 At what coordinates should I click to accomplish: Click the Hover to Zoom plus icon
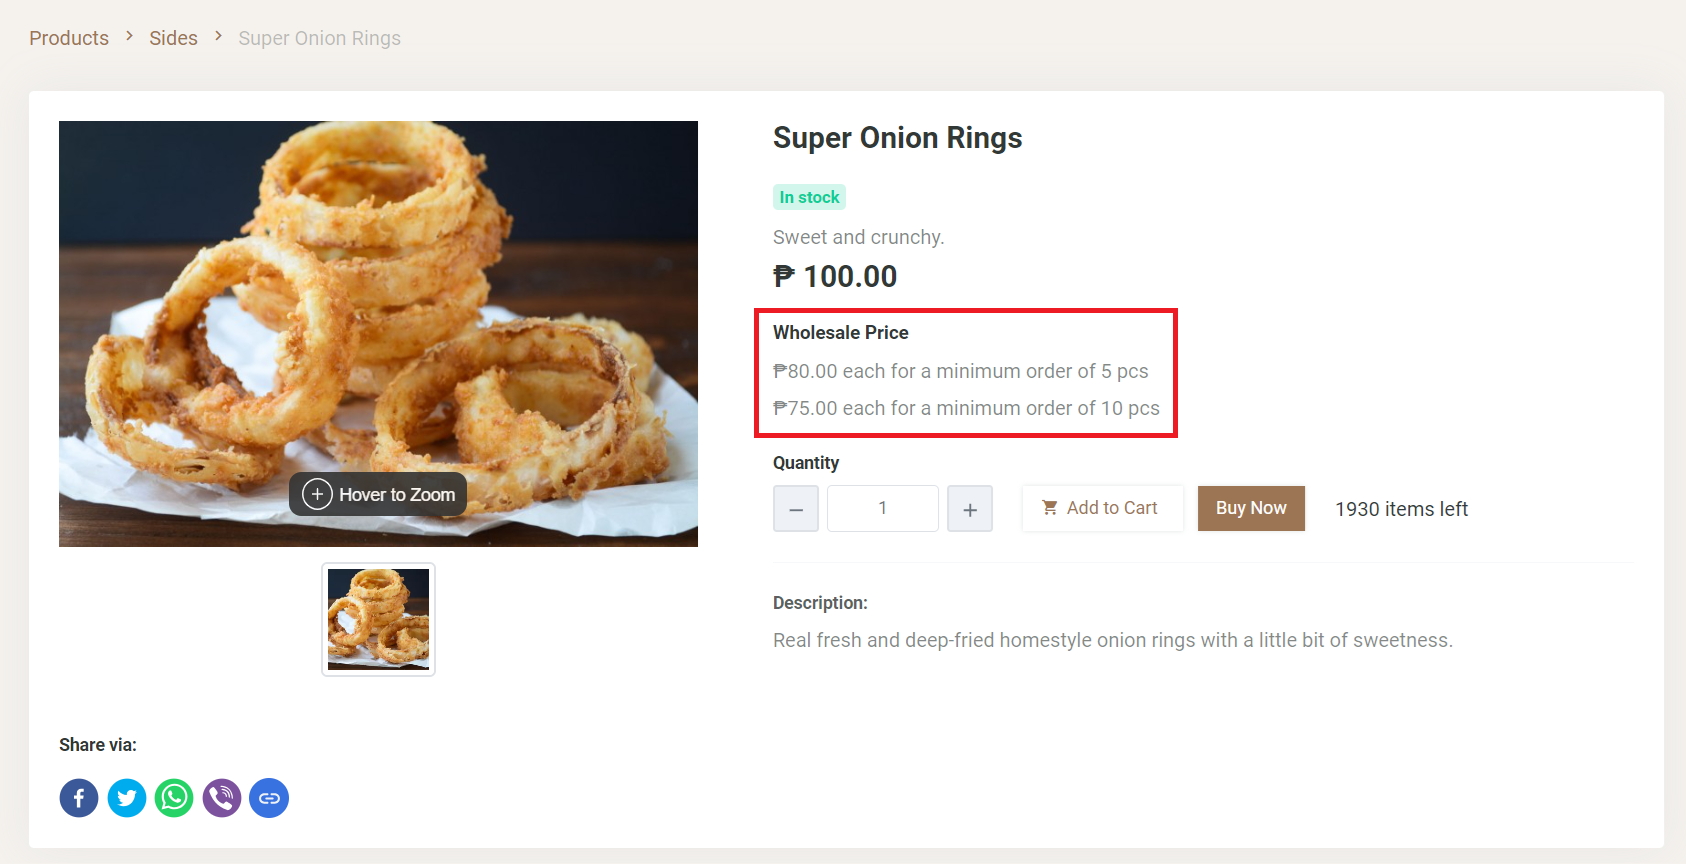[x=317, y=494]
